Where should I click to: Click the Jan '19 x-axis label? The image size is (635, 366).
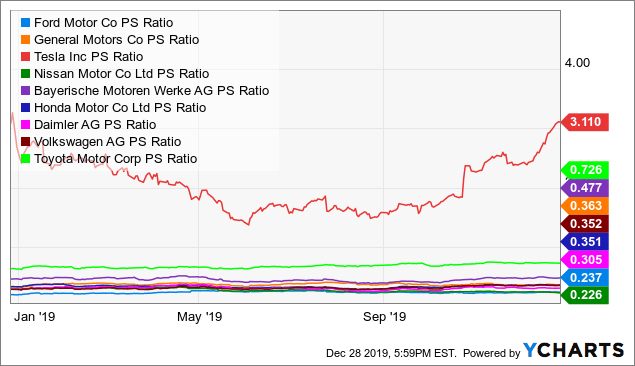pyautogui.click(x=34, y=317)
